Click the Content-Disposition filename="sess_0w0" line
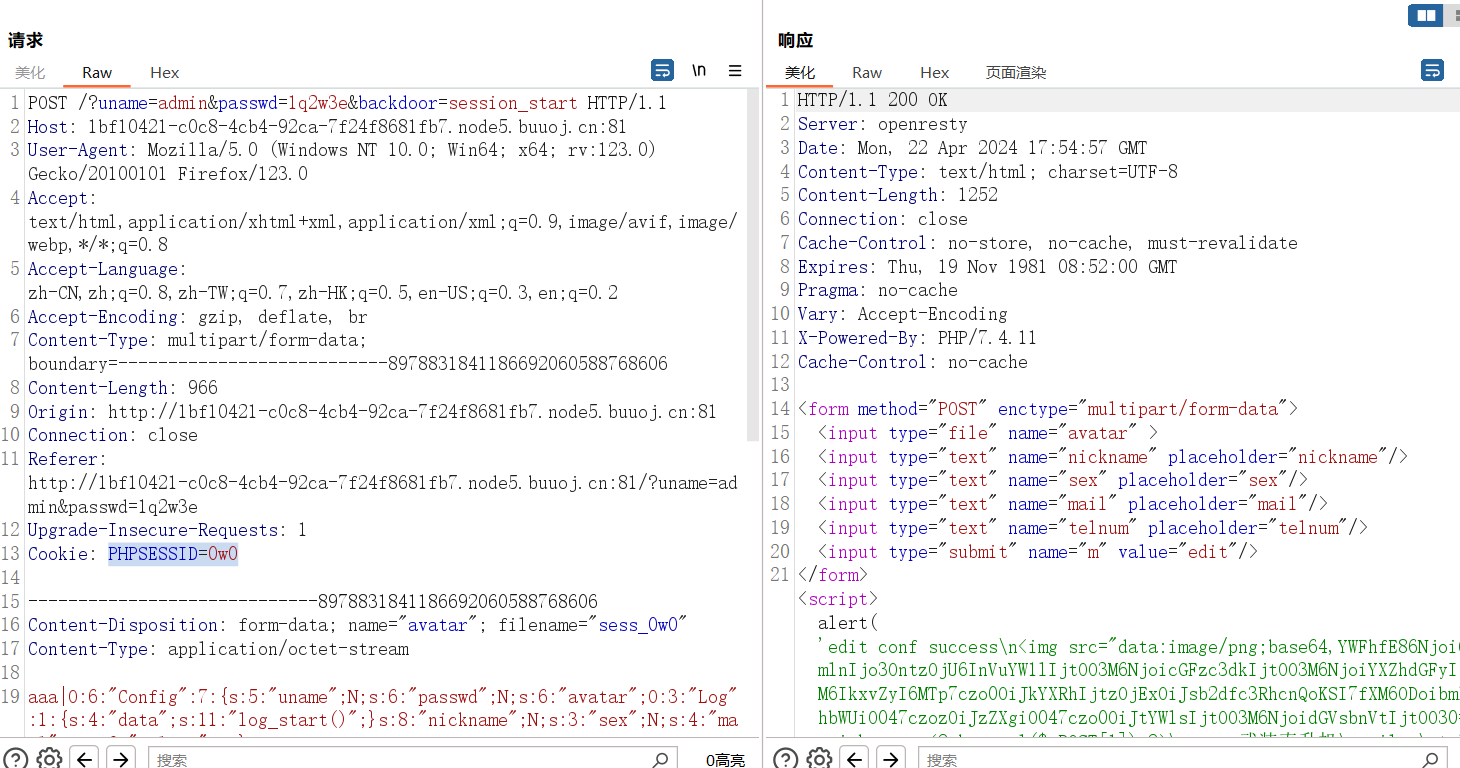Screen dimensions: 1460x768 coord(357,625)
